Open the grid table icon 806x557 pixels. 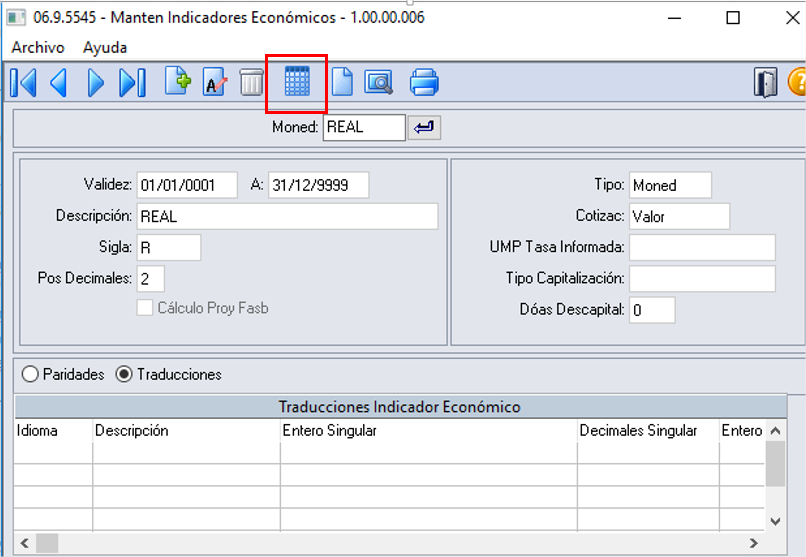297,81
